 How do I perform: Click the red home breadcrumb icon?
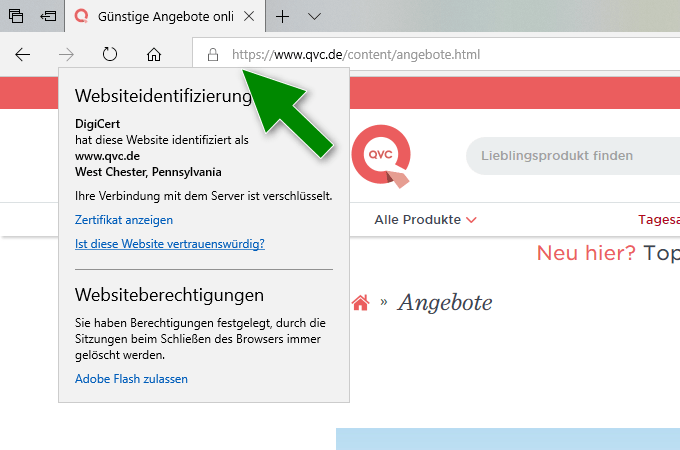click(x=360, y=302)
